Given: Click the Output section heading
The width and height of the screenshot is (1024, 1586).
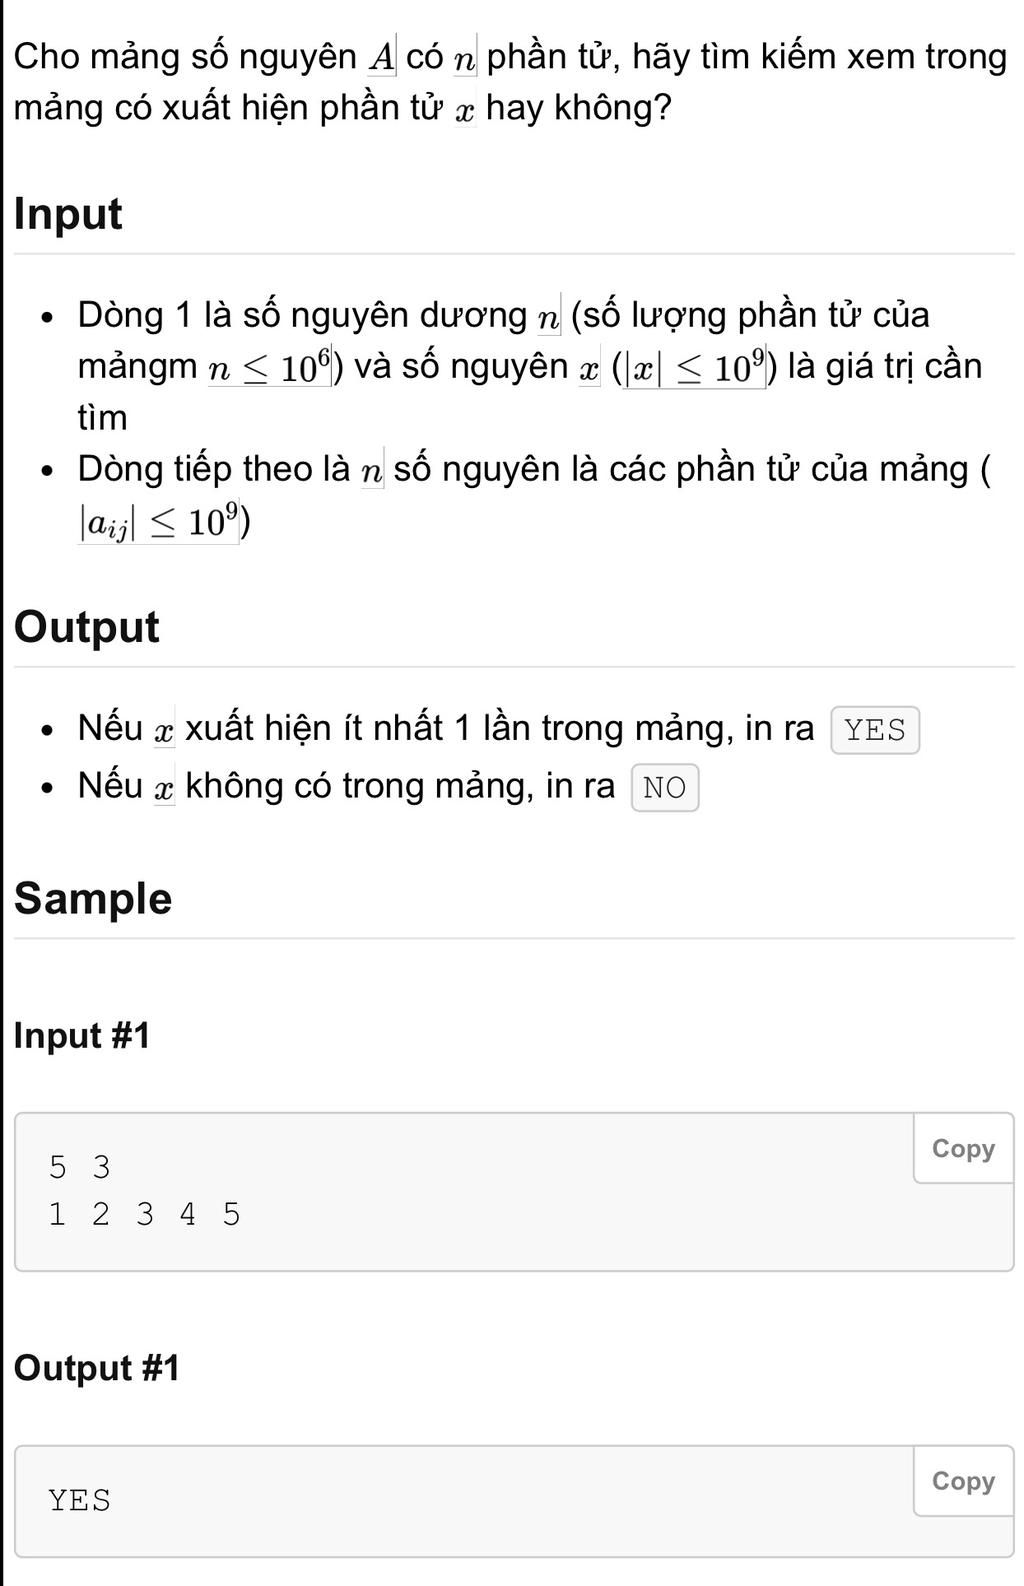Looking at the screenshot, I should click(x=87, y=627).
